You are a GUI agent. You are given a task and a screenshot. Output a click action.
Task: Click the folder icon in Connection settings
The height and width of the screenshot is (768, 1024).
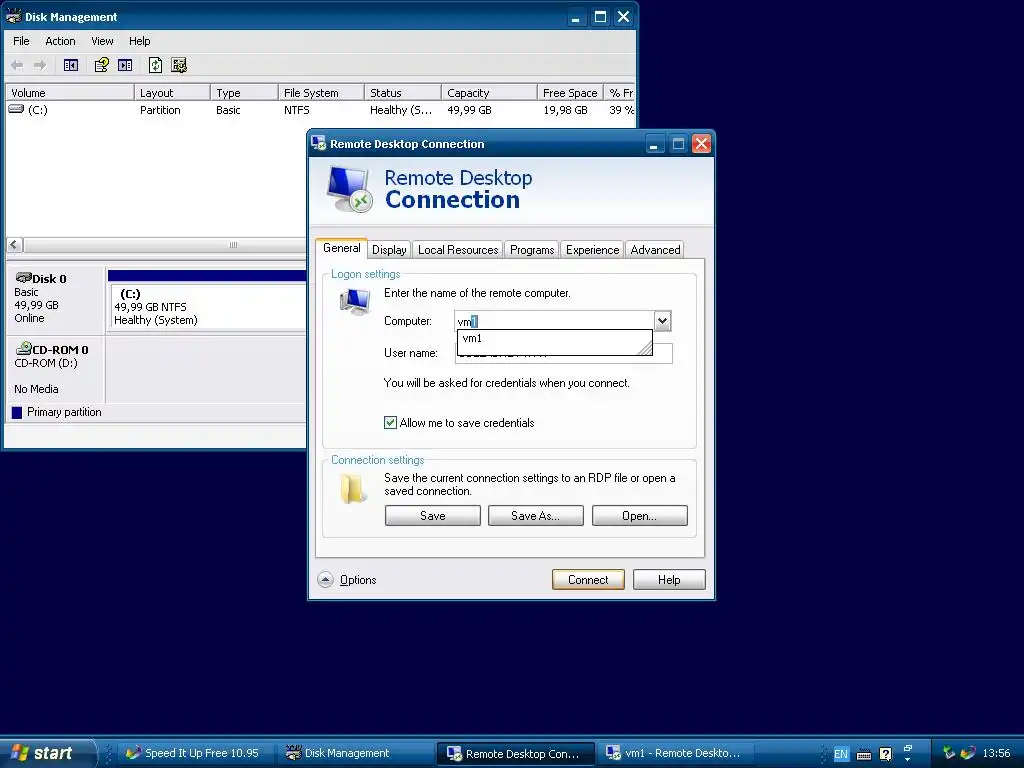(353, 488)
